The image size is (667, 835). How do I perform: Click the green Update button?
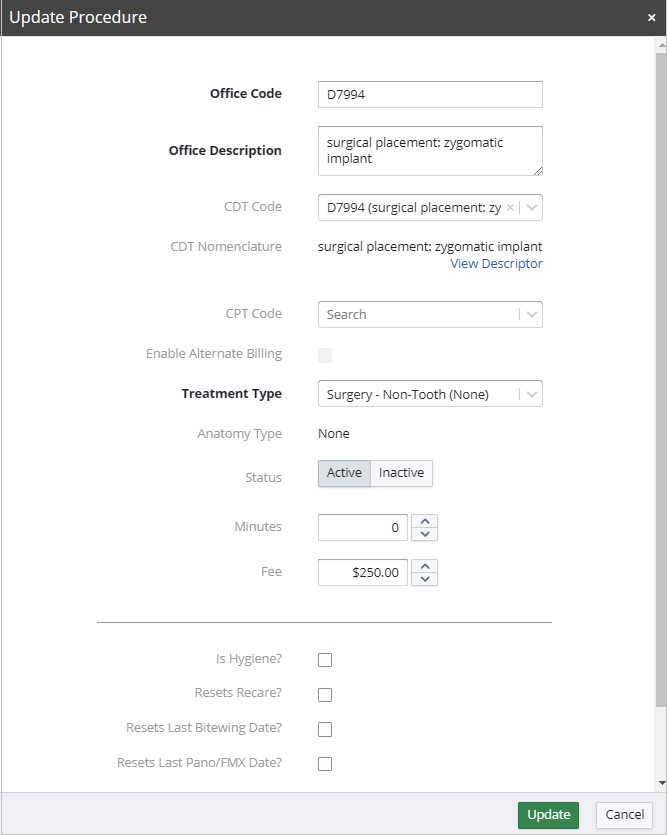(548, 814)
